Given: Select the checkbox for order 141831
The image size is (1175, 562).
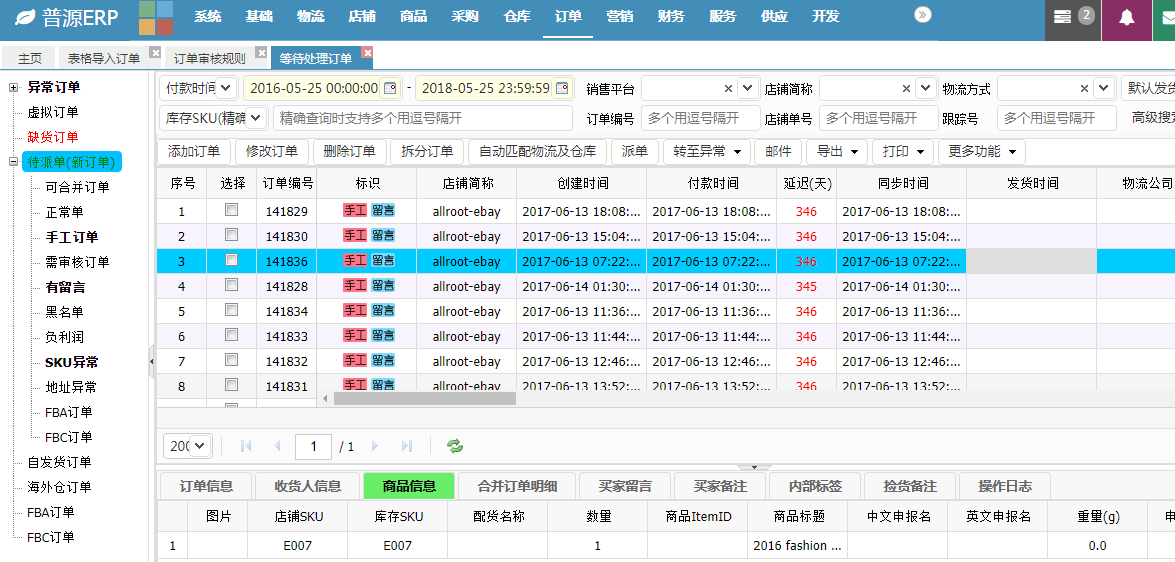Looking at the screenshot, I should pyautogui.click(x=232, y=385).
